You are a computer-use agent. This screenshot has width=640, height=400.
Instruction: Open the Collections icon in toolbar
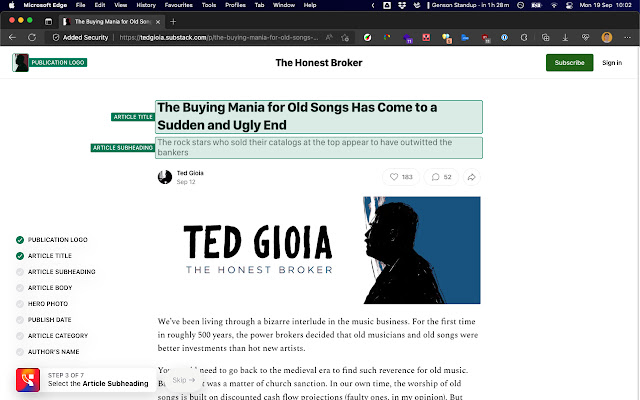point(545,38)
